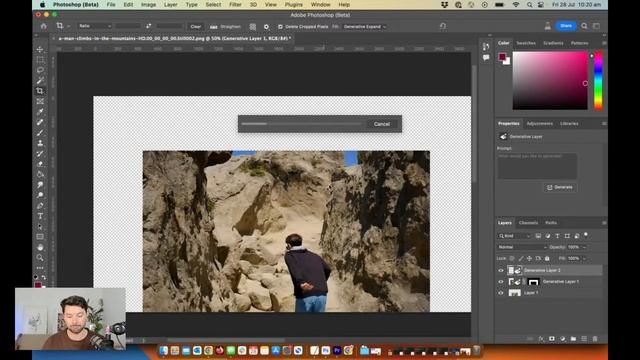Add a layer mask from Layers footer
640x360 pixels.
[x=552, y=339]
